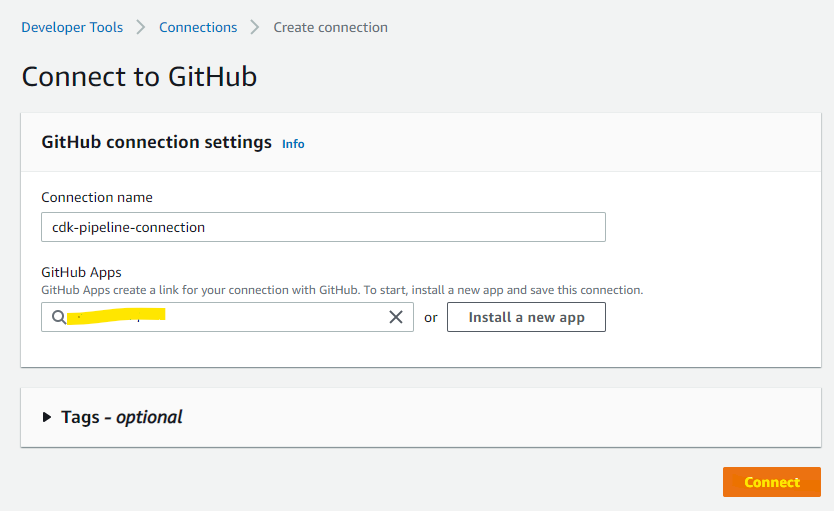834x511 pixels.
Task: Navigate to Connections breadcrumb
Action: [198, 27]
